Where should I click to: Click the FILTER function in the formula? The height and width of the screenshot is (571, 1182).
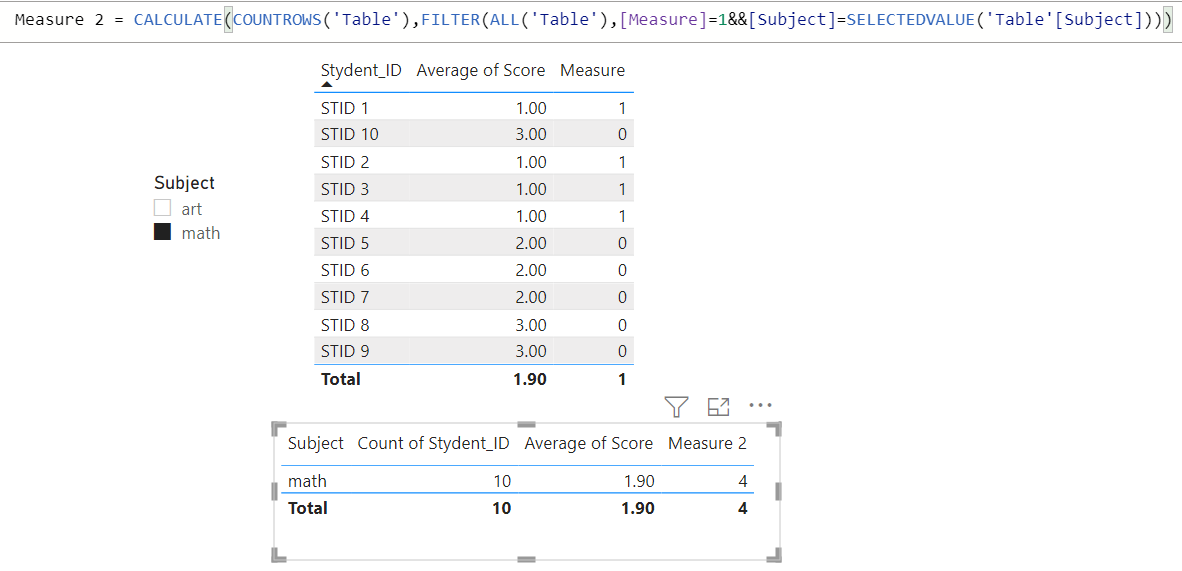pyautogui.click(x=449, y=20)
